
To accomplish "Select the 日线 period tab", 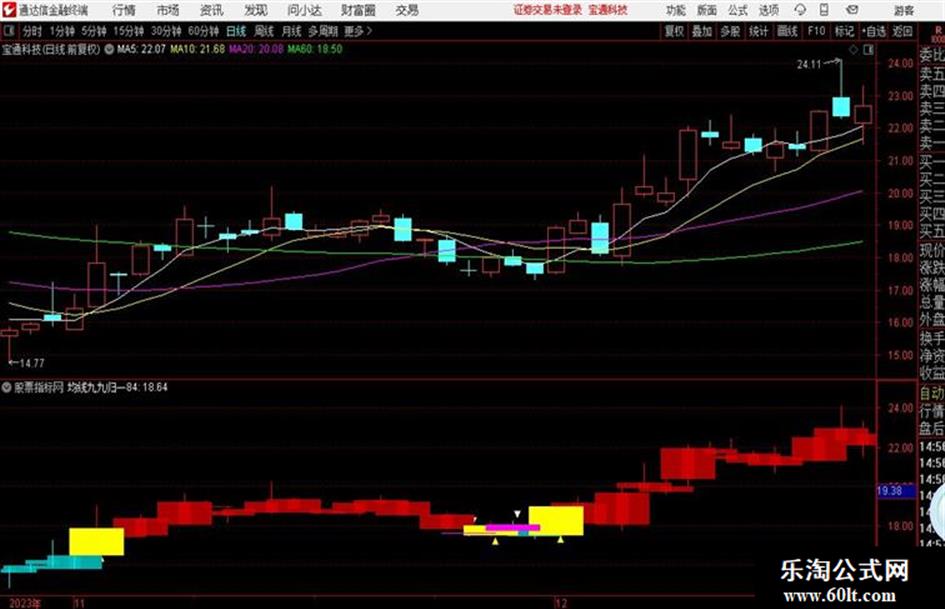I will pos(236,31).
